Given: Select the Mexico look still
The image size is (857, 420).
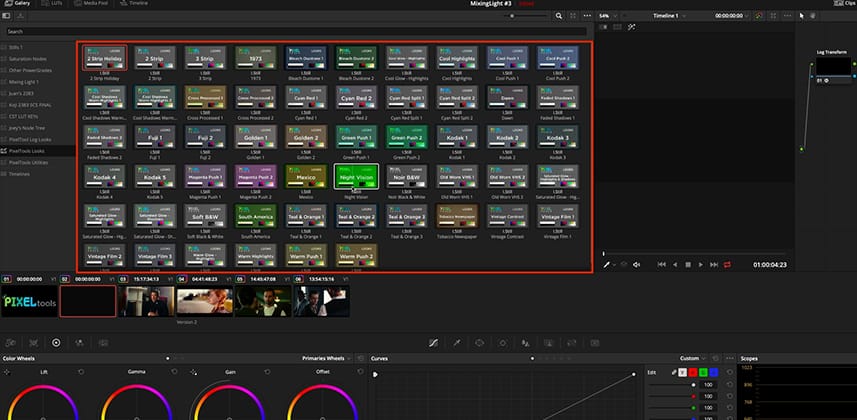Looking at the screenshot, I should coord(306,177).
